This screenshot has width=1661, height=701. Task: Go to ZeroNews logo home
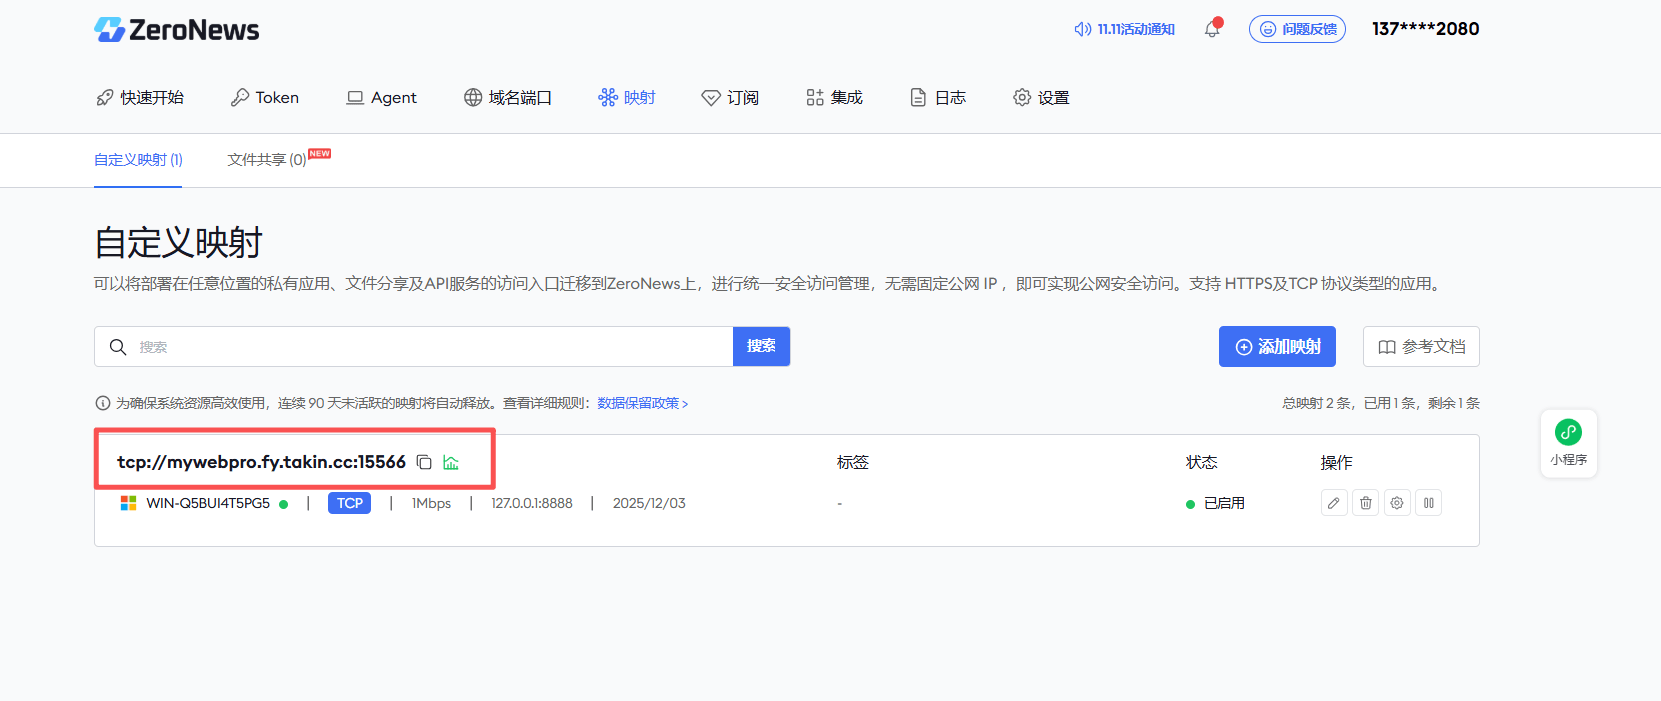177,30
